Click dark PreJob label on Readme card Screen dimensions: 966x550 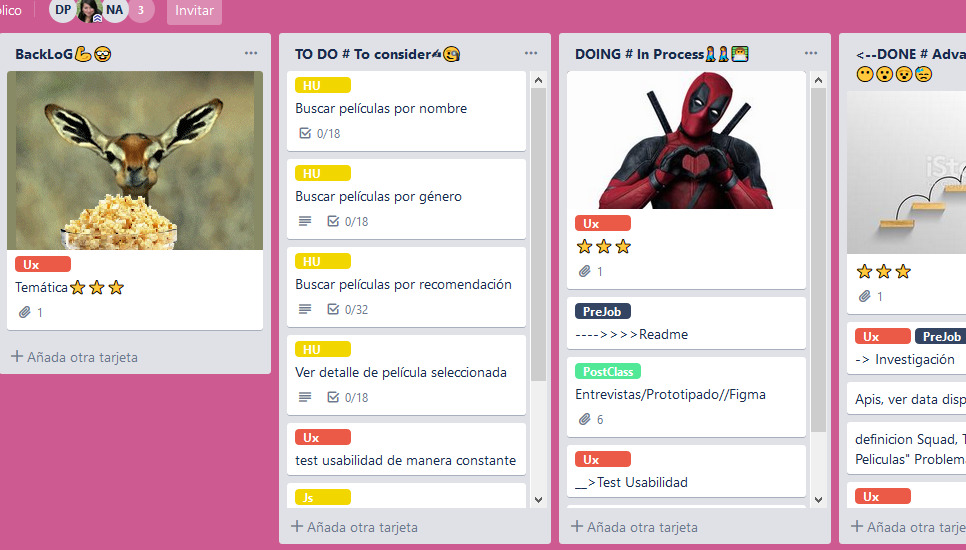pyautogui.click(x=603, y=311)
